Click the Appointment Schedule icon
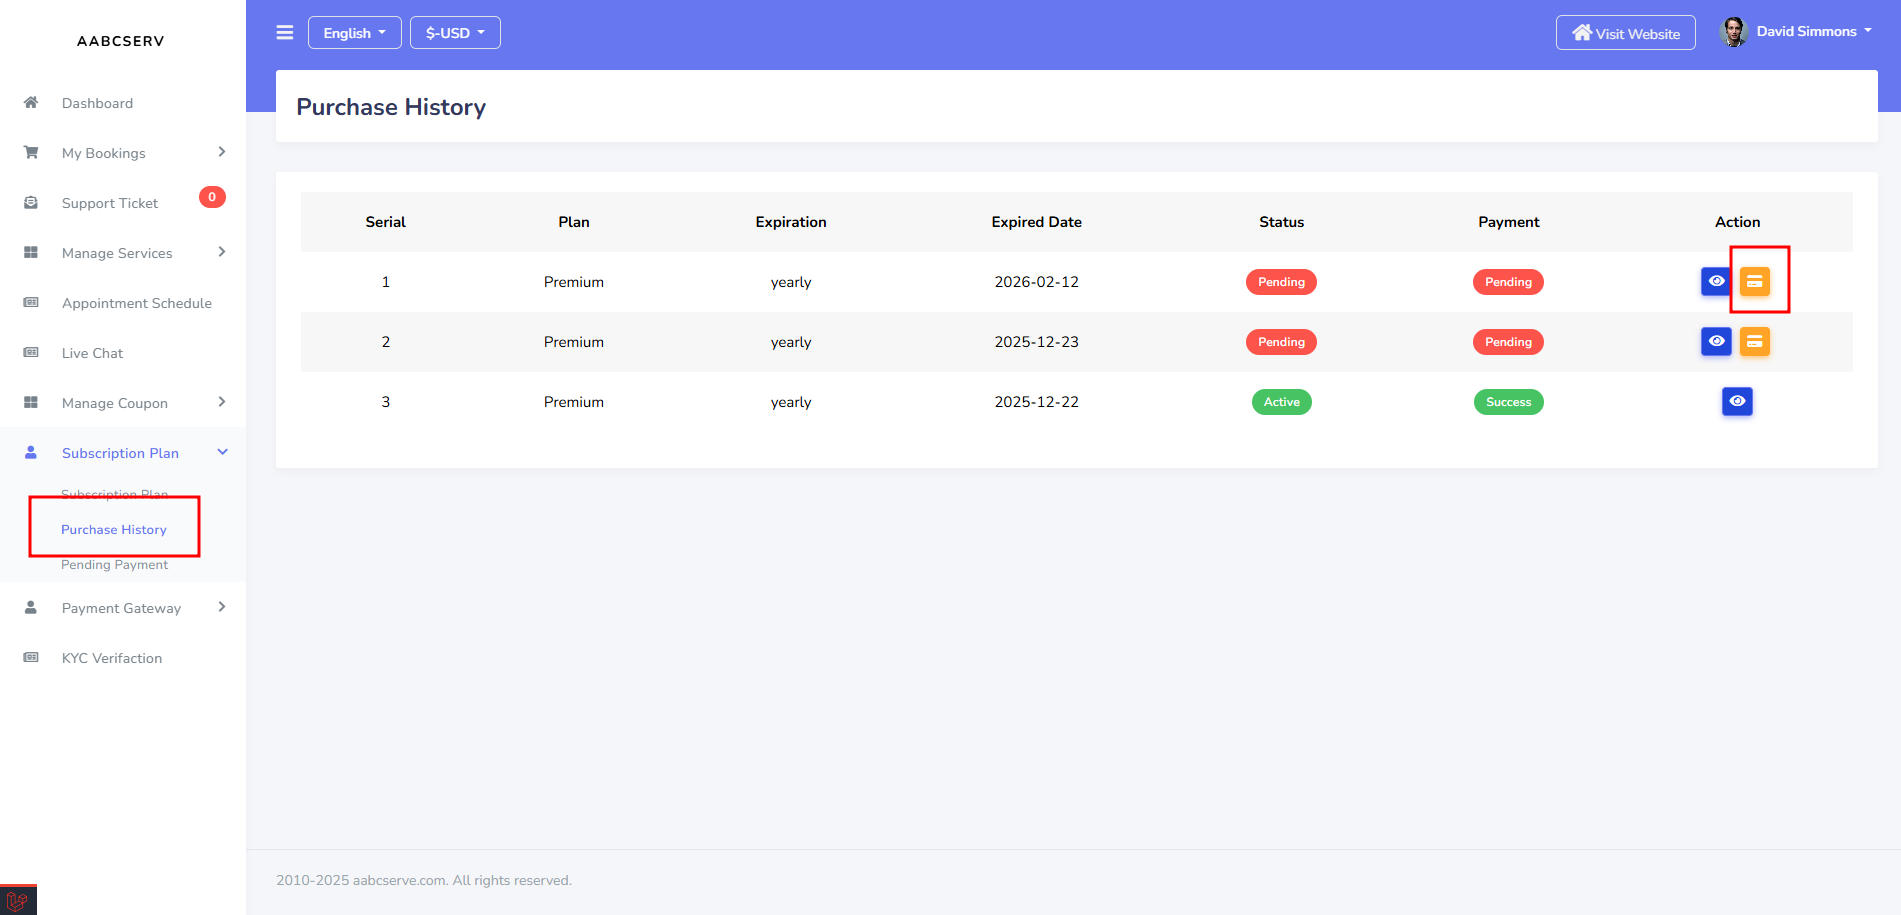The height and width of the screenshot is (915, 1901). point(31,302)
